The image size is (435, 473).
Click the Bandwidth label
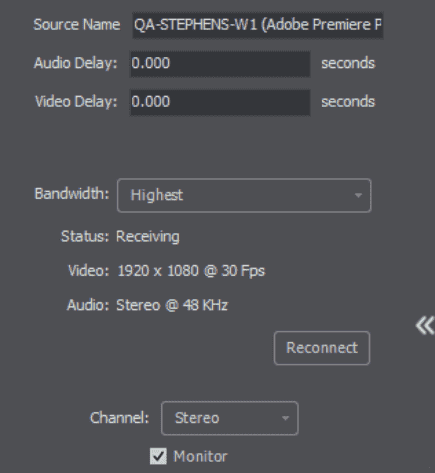[x=72, y=194]
